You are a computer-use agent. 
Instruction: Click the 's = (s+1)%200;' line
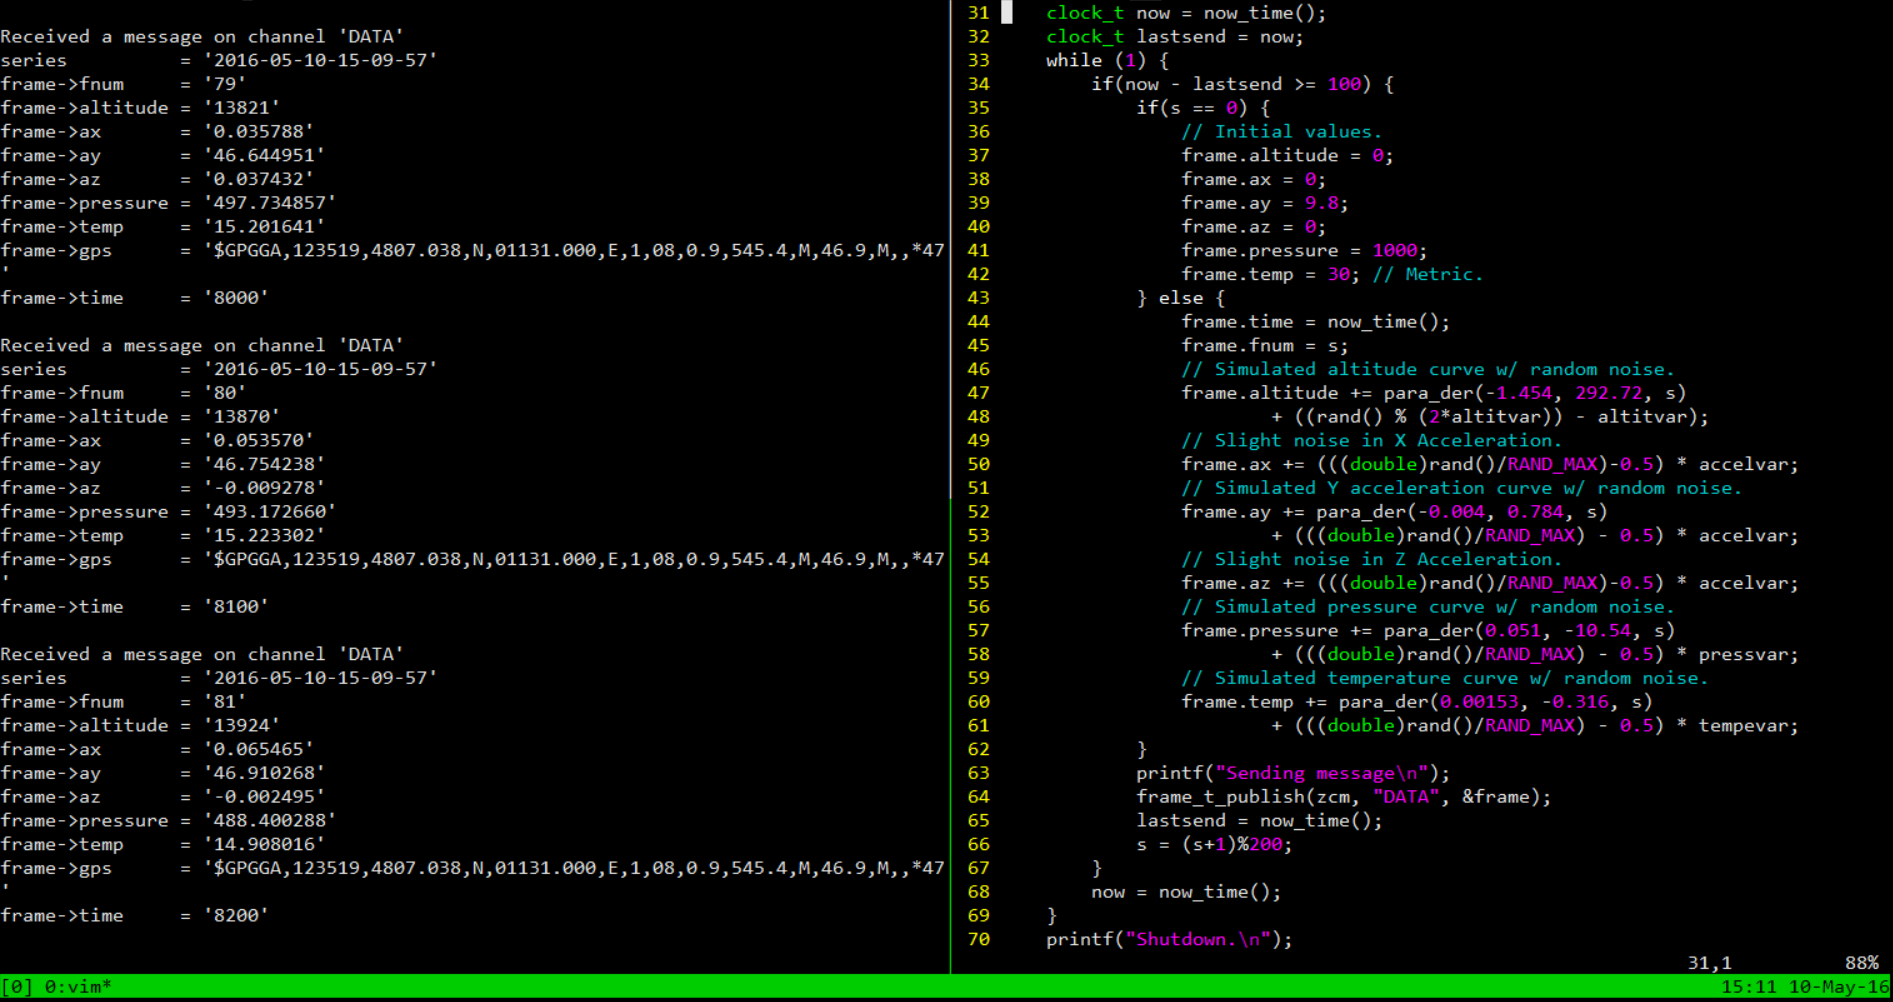click(x=1214, y=845)
